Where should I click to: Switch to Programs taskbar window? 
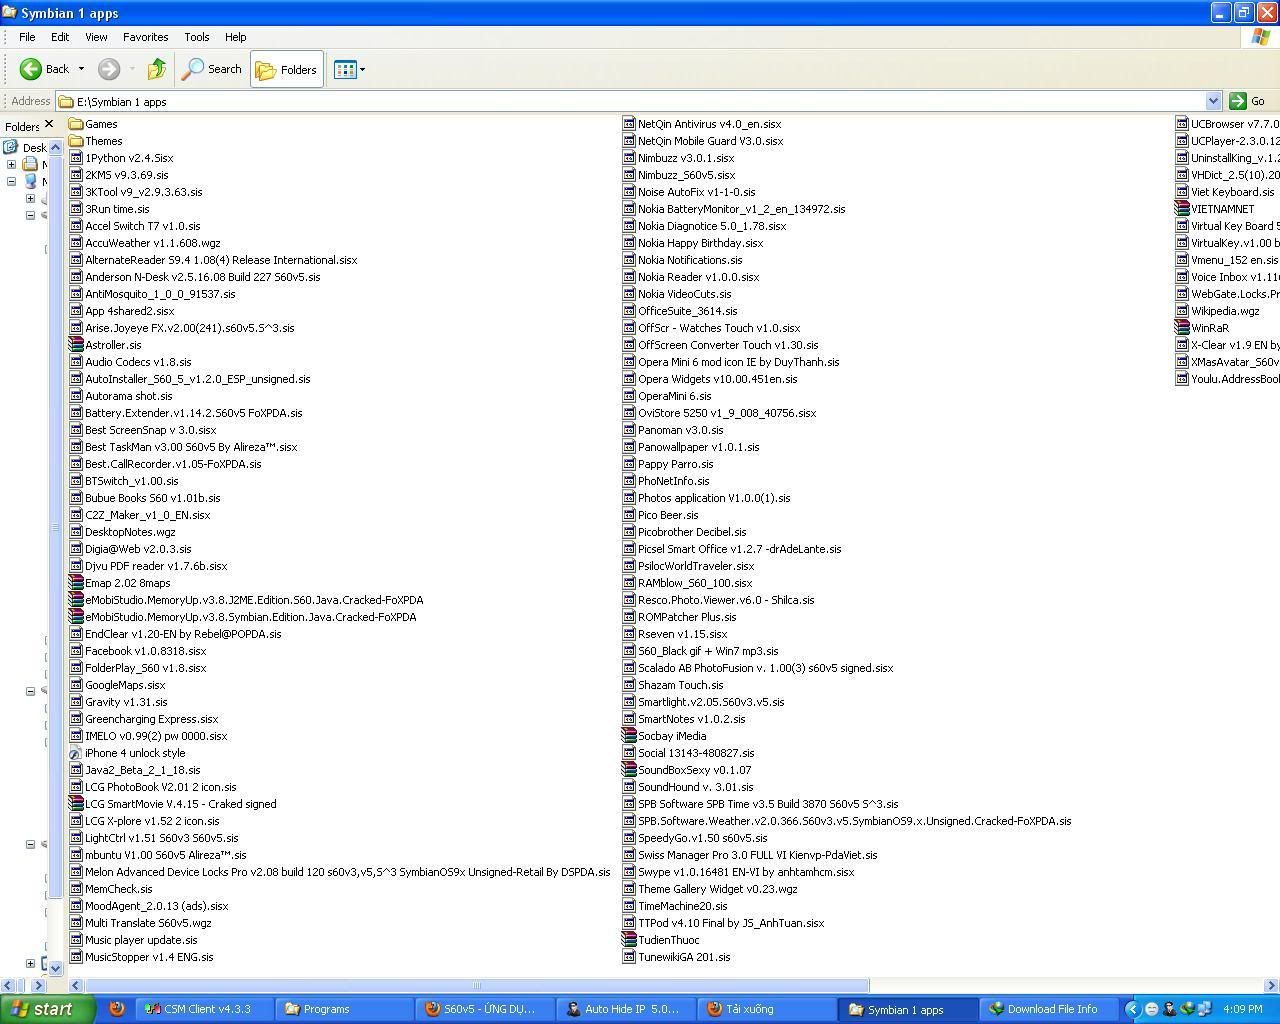coord(343,1009)
